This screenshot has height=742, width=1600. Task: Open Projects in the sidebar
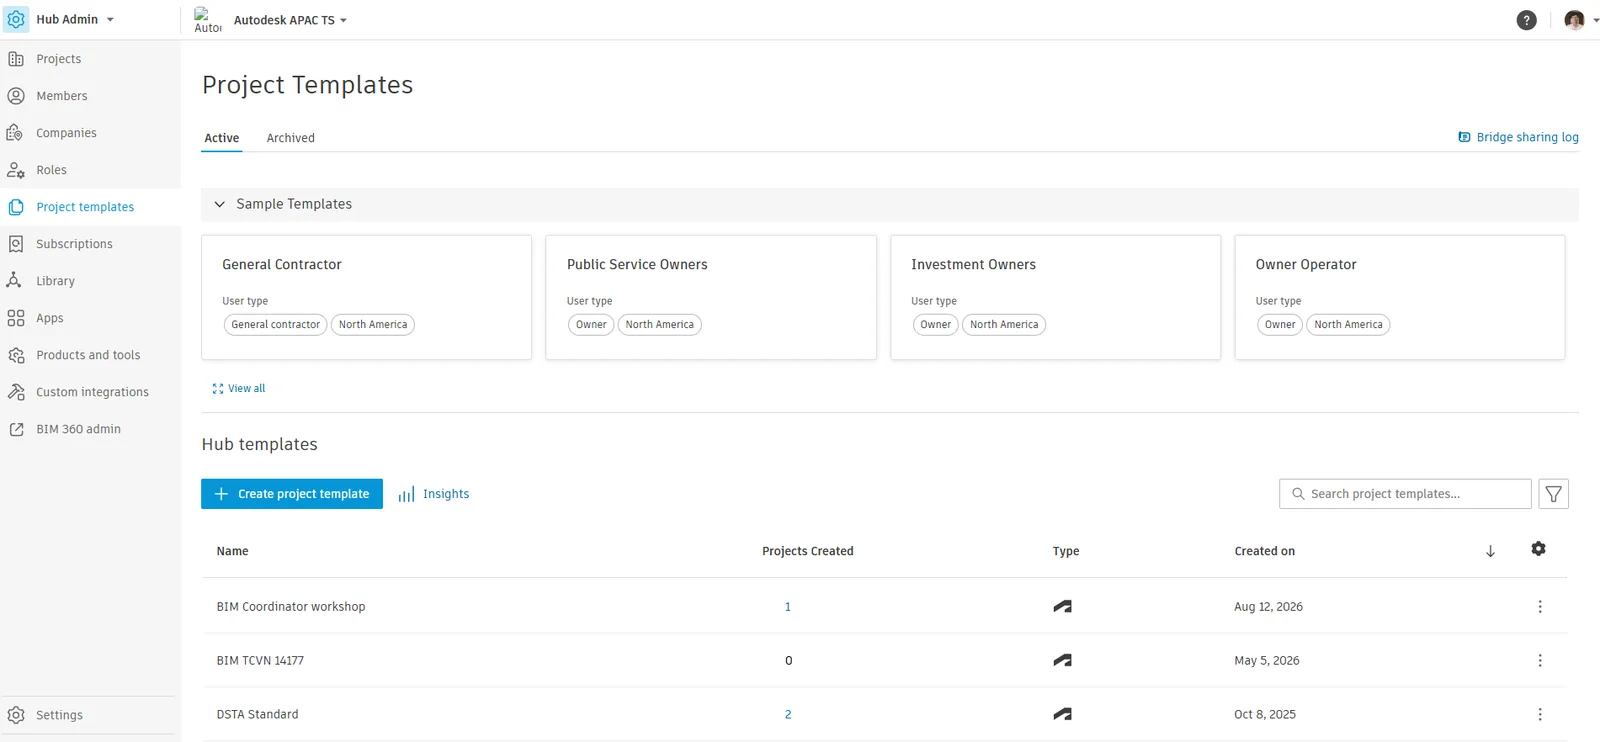click(59, 59)
